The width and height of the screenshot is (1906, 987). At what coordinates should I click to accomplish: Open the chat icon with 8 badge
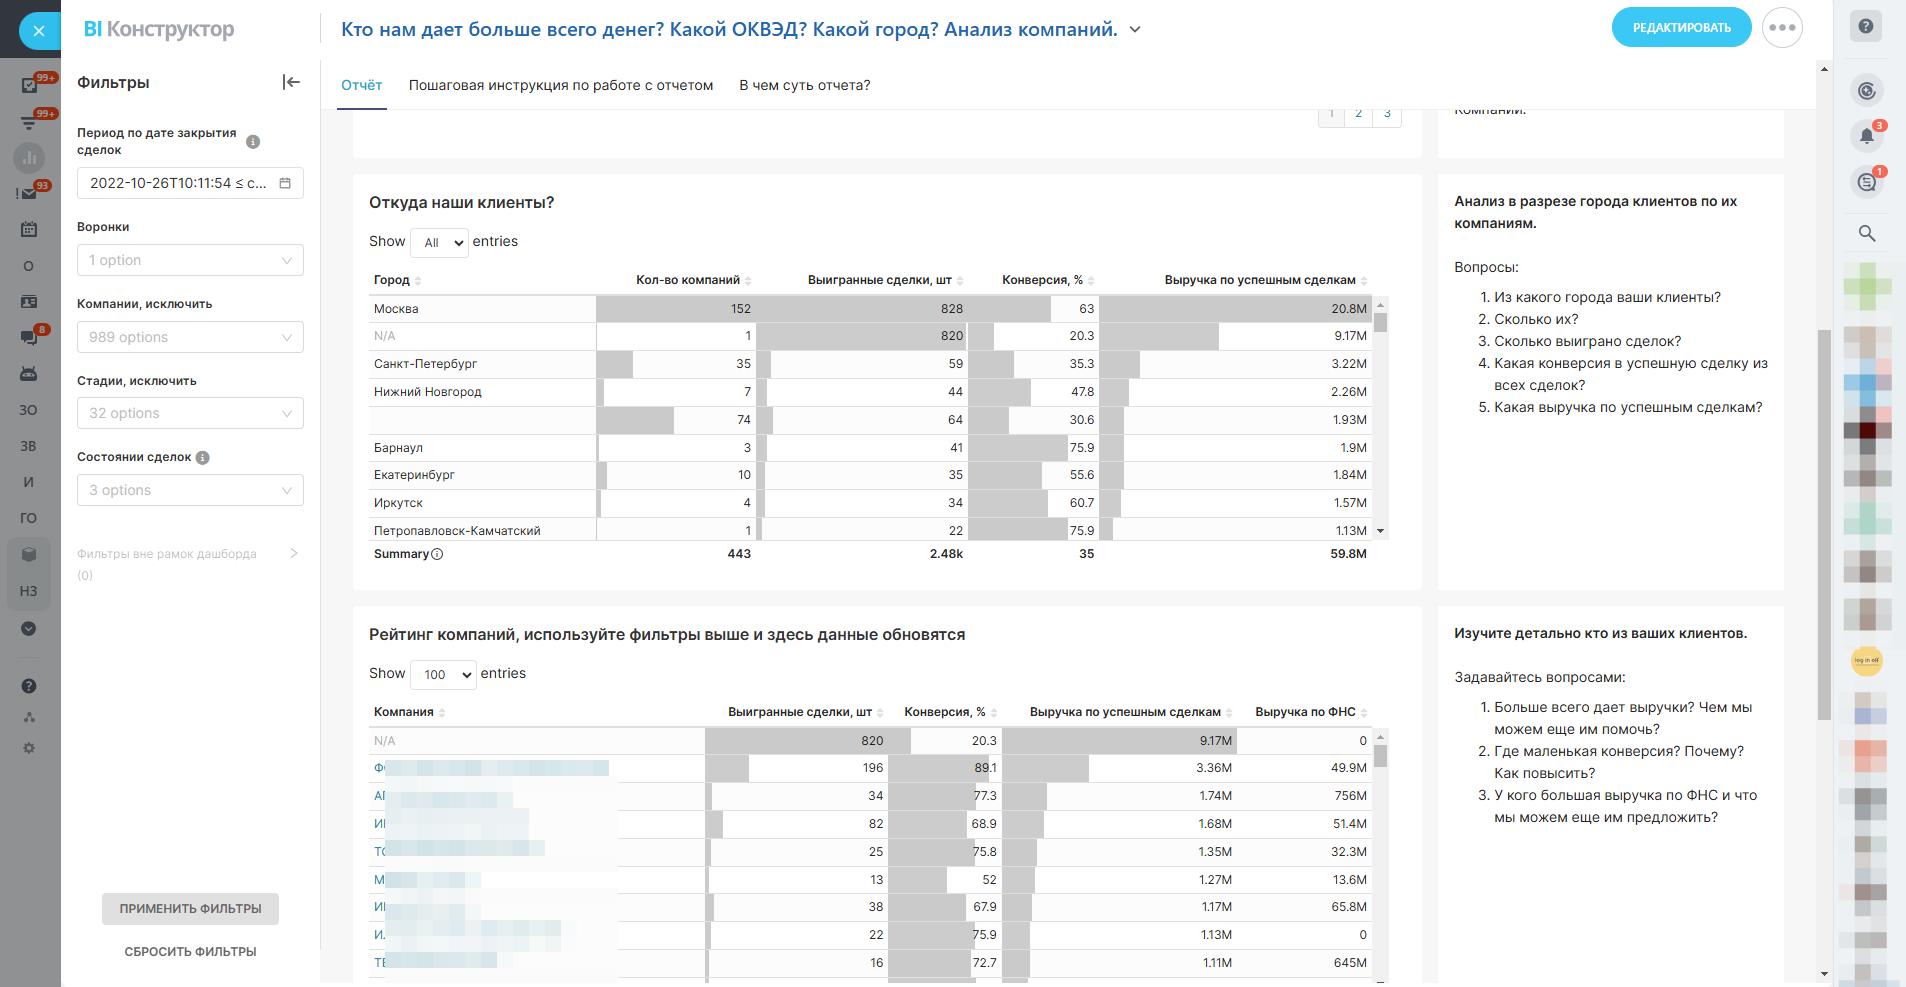pos(29,337)
